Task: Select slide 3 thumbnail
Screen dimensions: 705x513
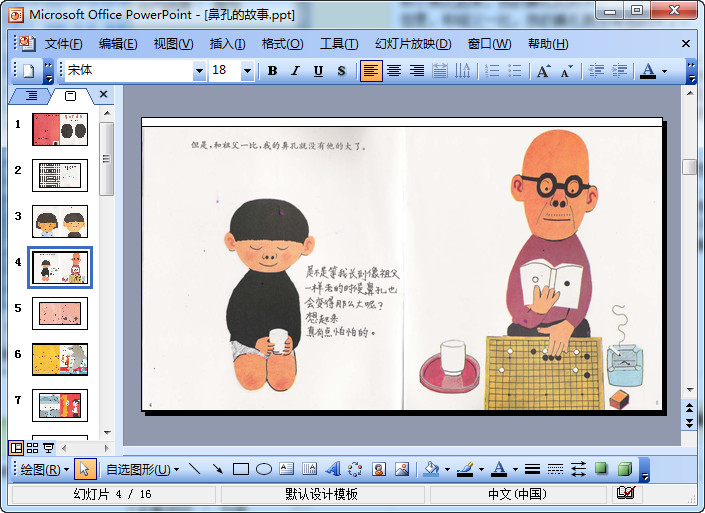Action: [x=60, y=221]
